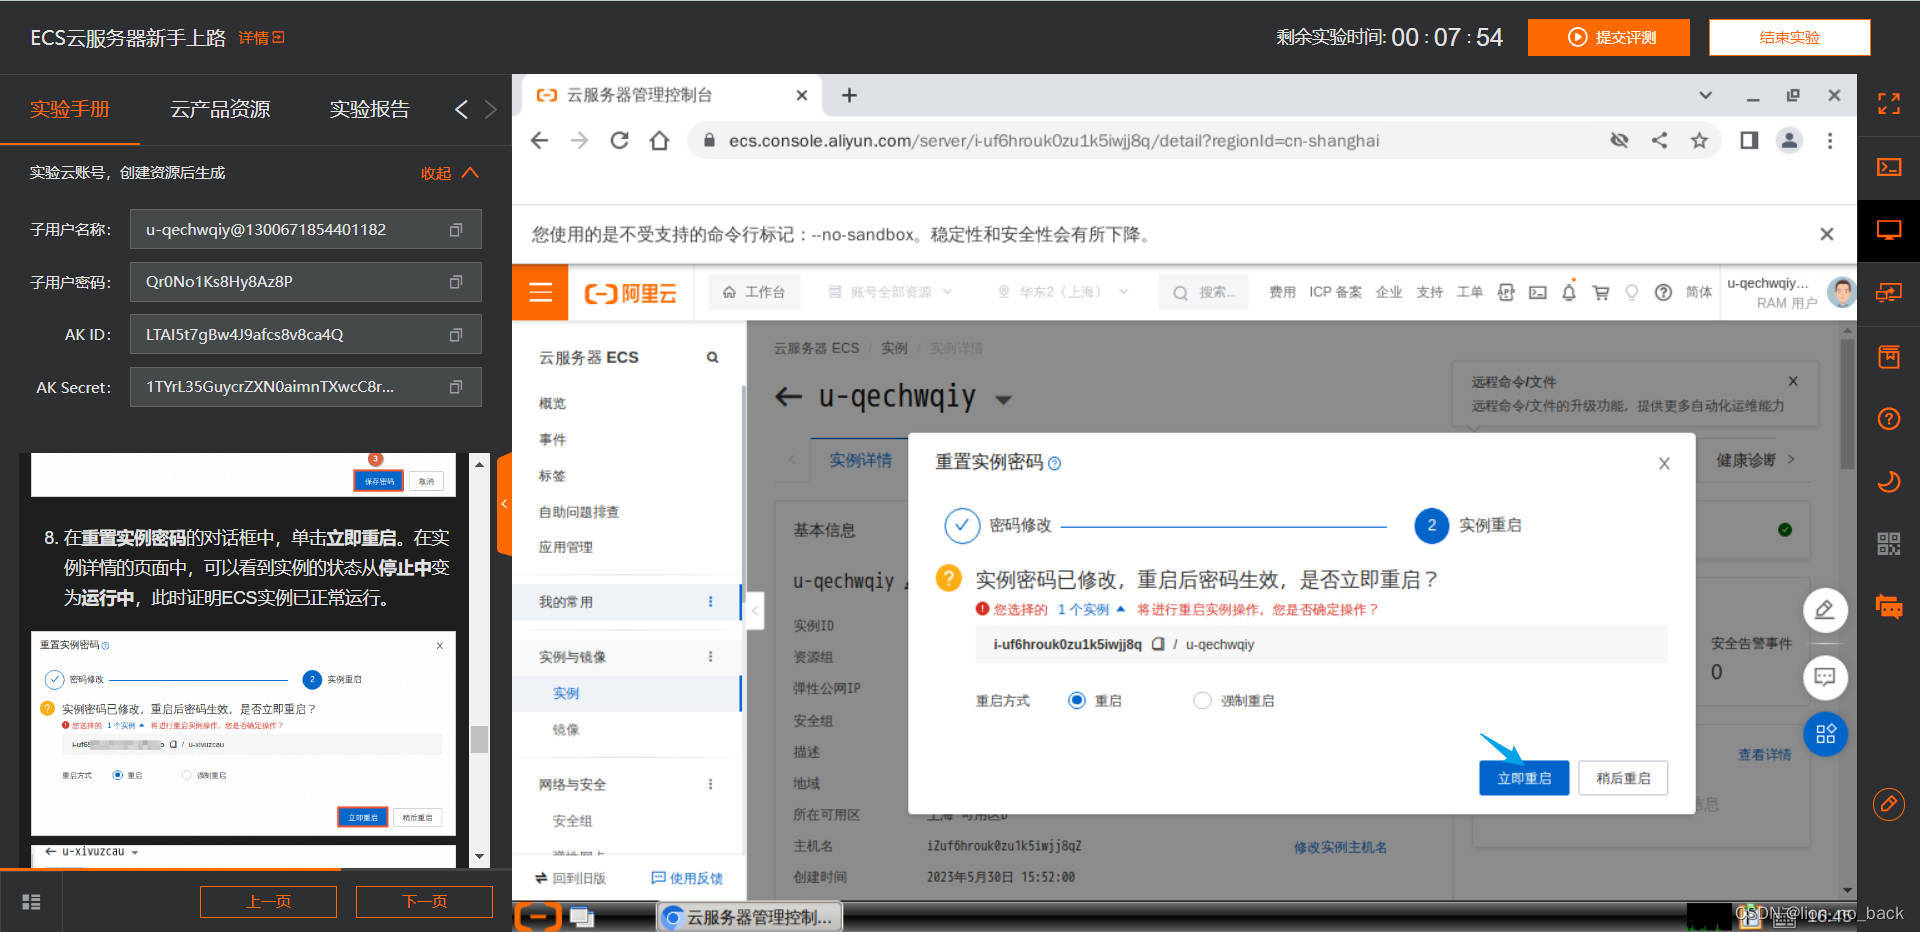Open the chat feedback floating button

click(x=1825, y=677)
